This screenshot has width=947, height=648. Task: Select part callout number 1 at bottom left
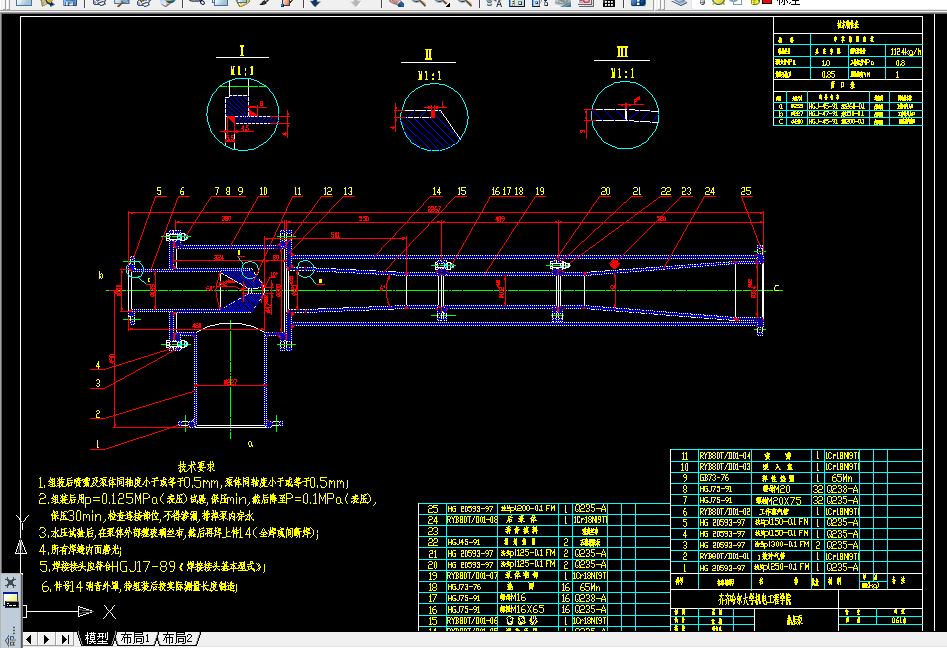tap(97, 444)
